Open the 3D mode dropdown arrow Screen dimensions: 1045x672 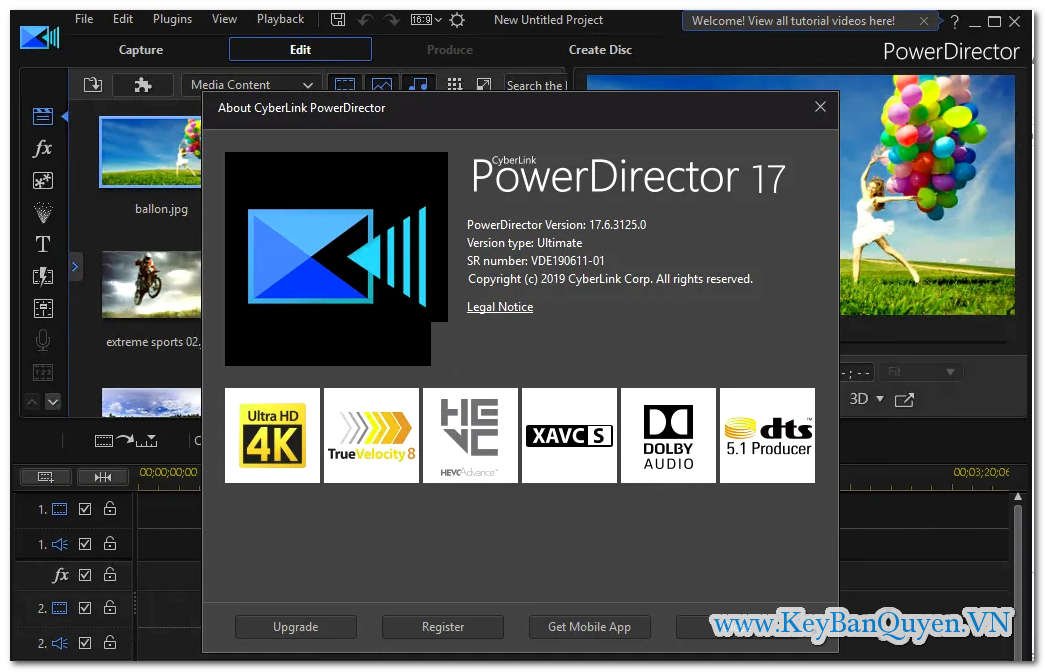pyautogui.click(x=880, y=399)
